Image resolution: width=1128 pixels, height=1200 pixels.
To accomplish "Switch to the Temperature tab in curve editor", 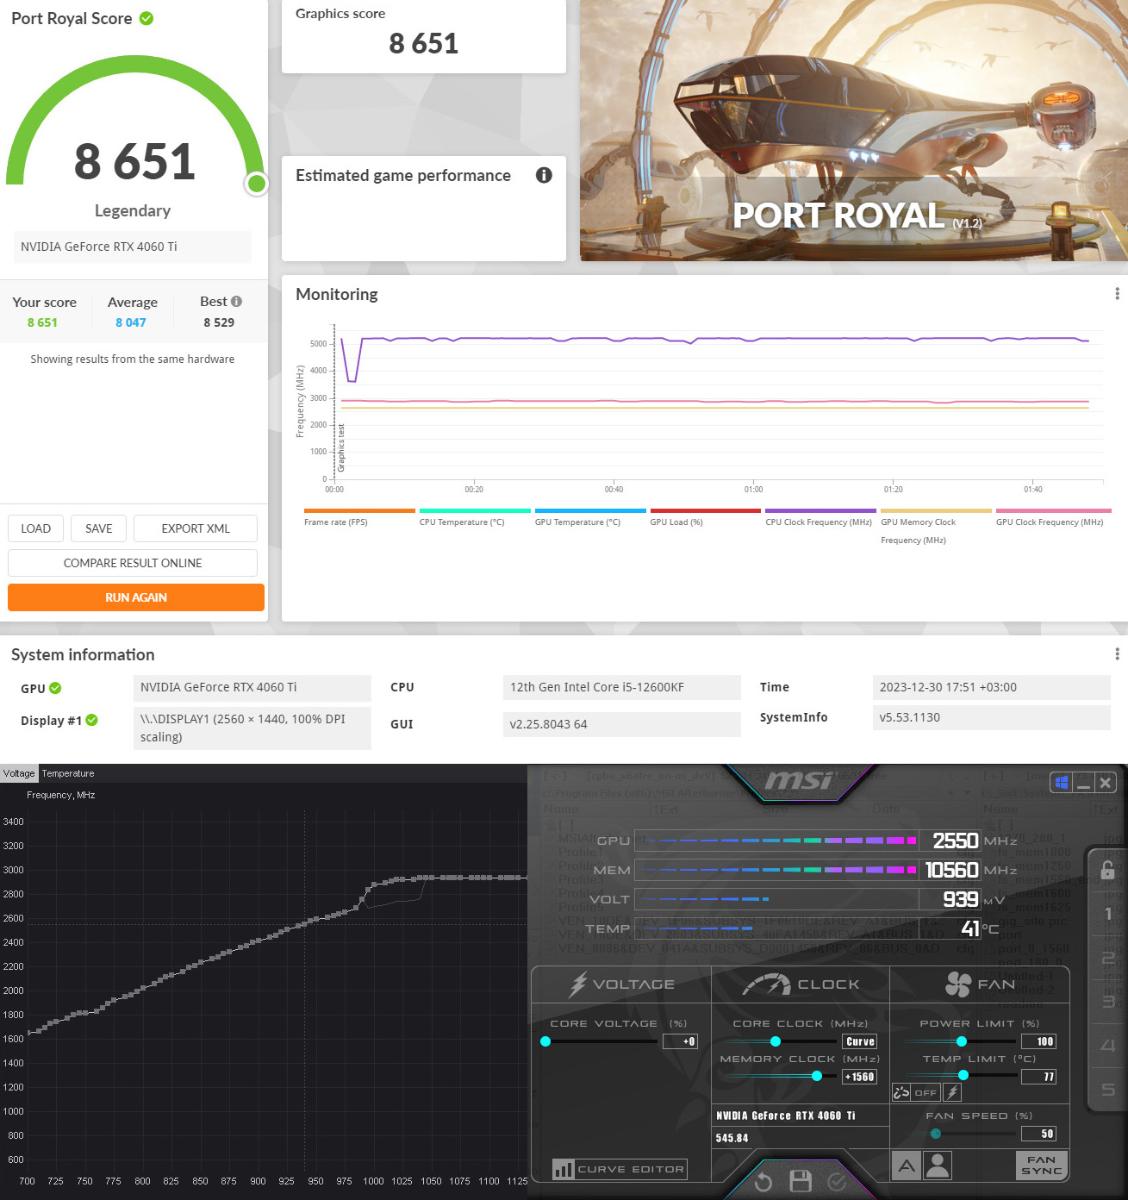I will pos(68,773).
